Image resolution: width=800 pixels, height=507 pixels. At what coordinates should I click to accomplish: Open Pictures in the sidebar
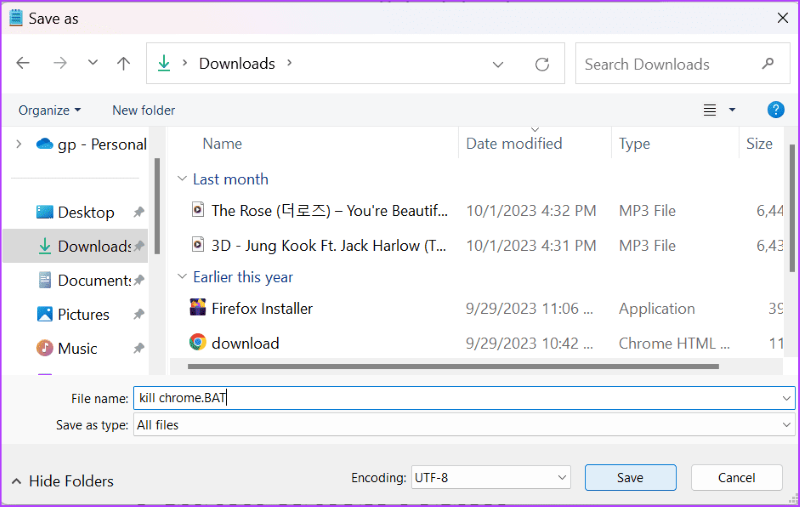coord(73,314)
